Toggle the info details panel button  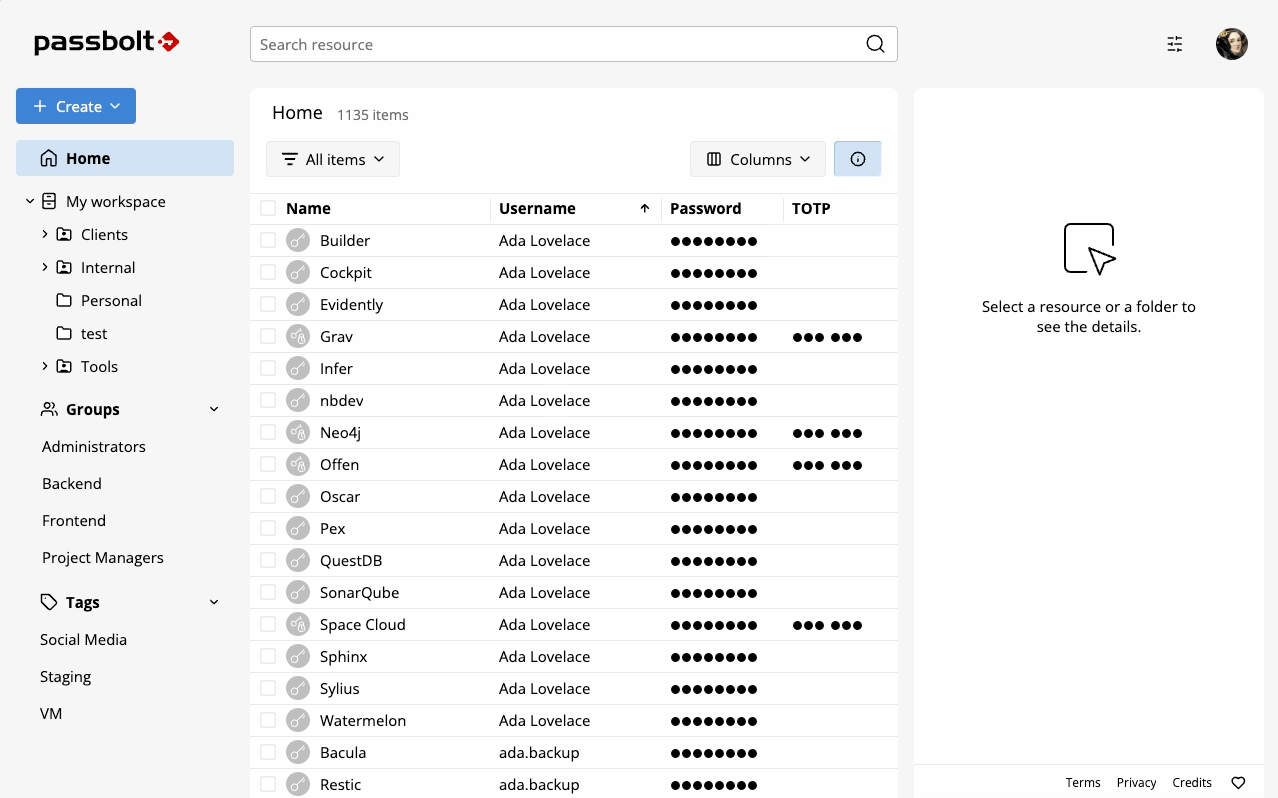[x=858, y=159]
